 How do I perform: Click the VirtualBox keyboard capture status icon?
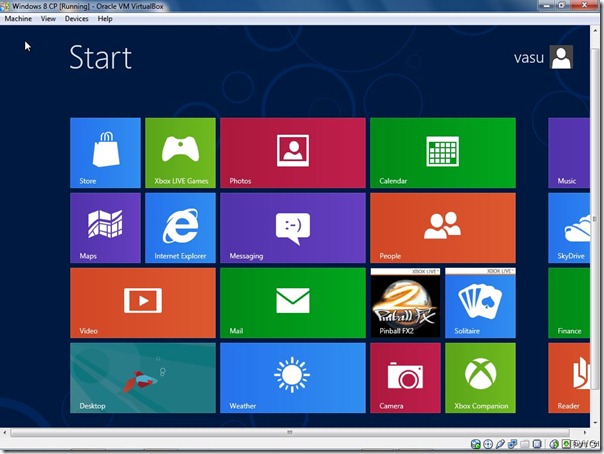[x=566, y=444]
